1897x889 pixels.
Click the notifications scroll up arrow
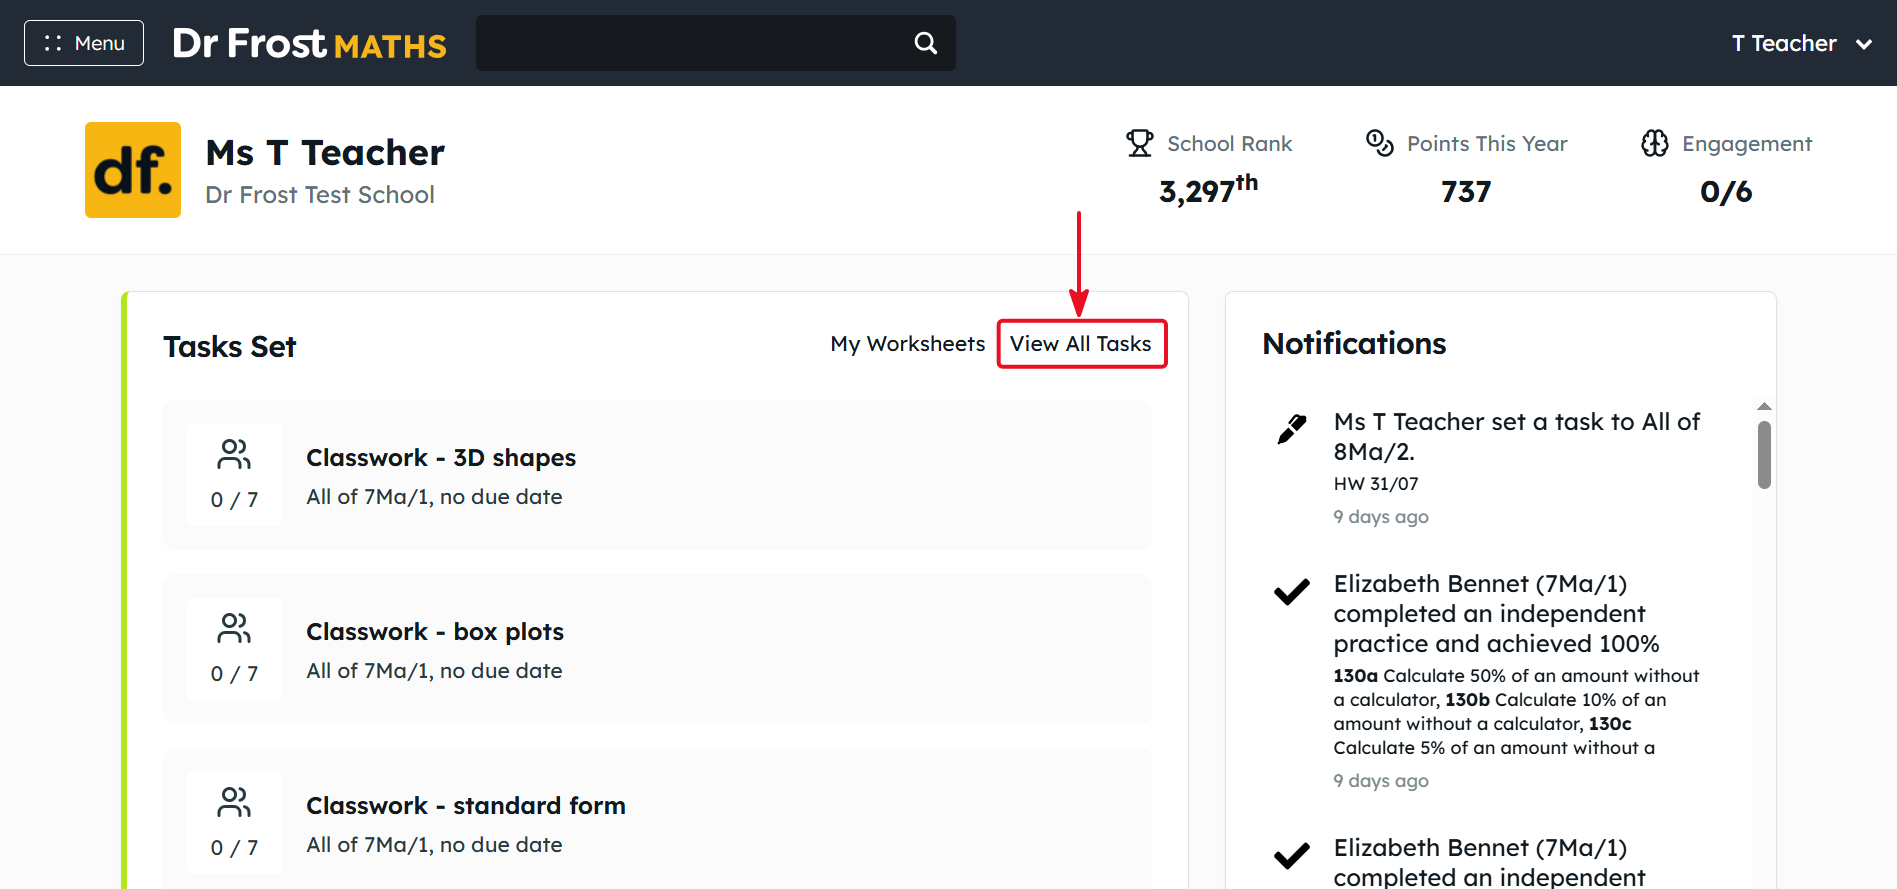pyautogui.click(x=1764, y=406)
